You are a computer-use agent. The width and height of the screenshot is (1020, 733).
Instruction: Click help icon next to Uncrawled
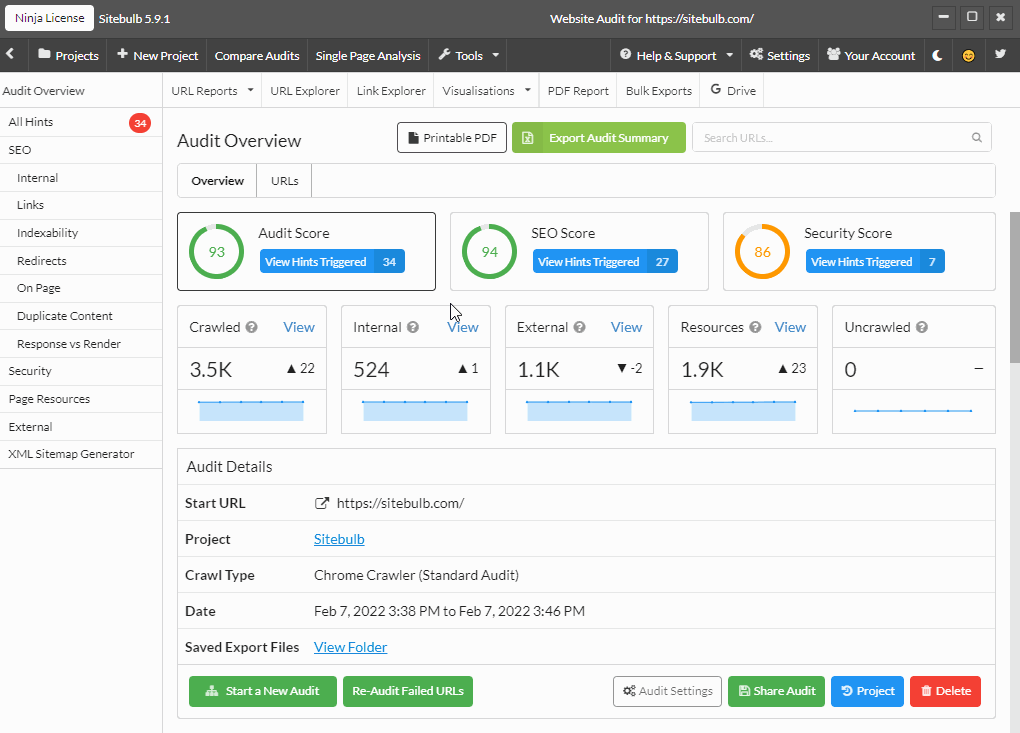click(922, 327)
